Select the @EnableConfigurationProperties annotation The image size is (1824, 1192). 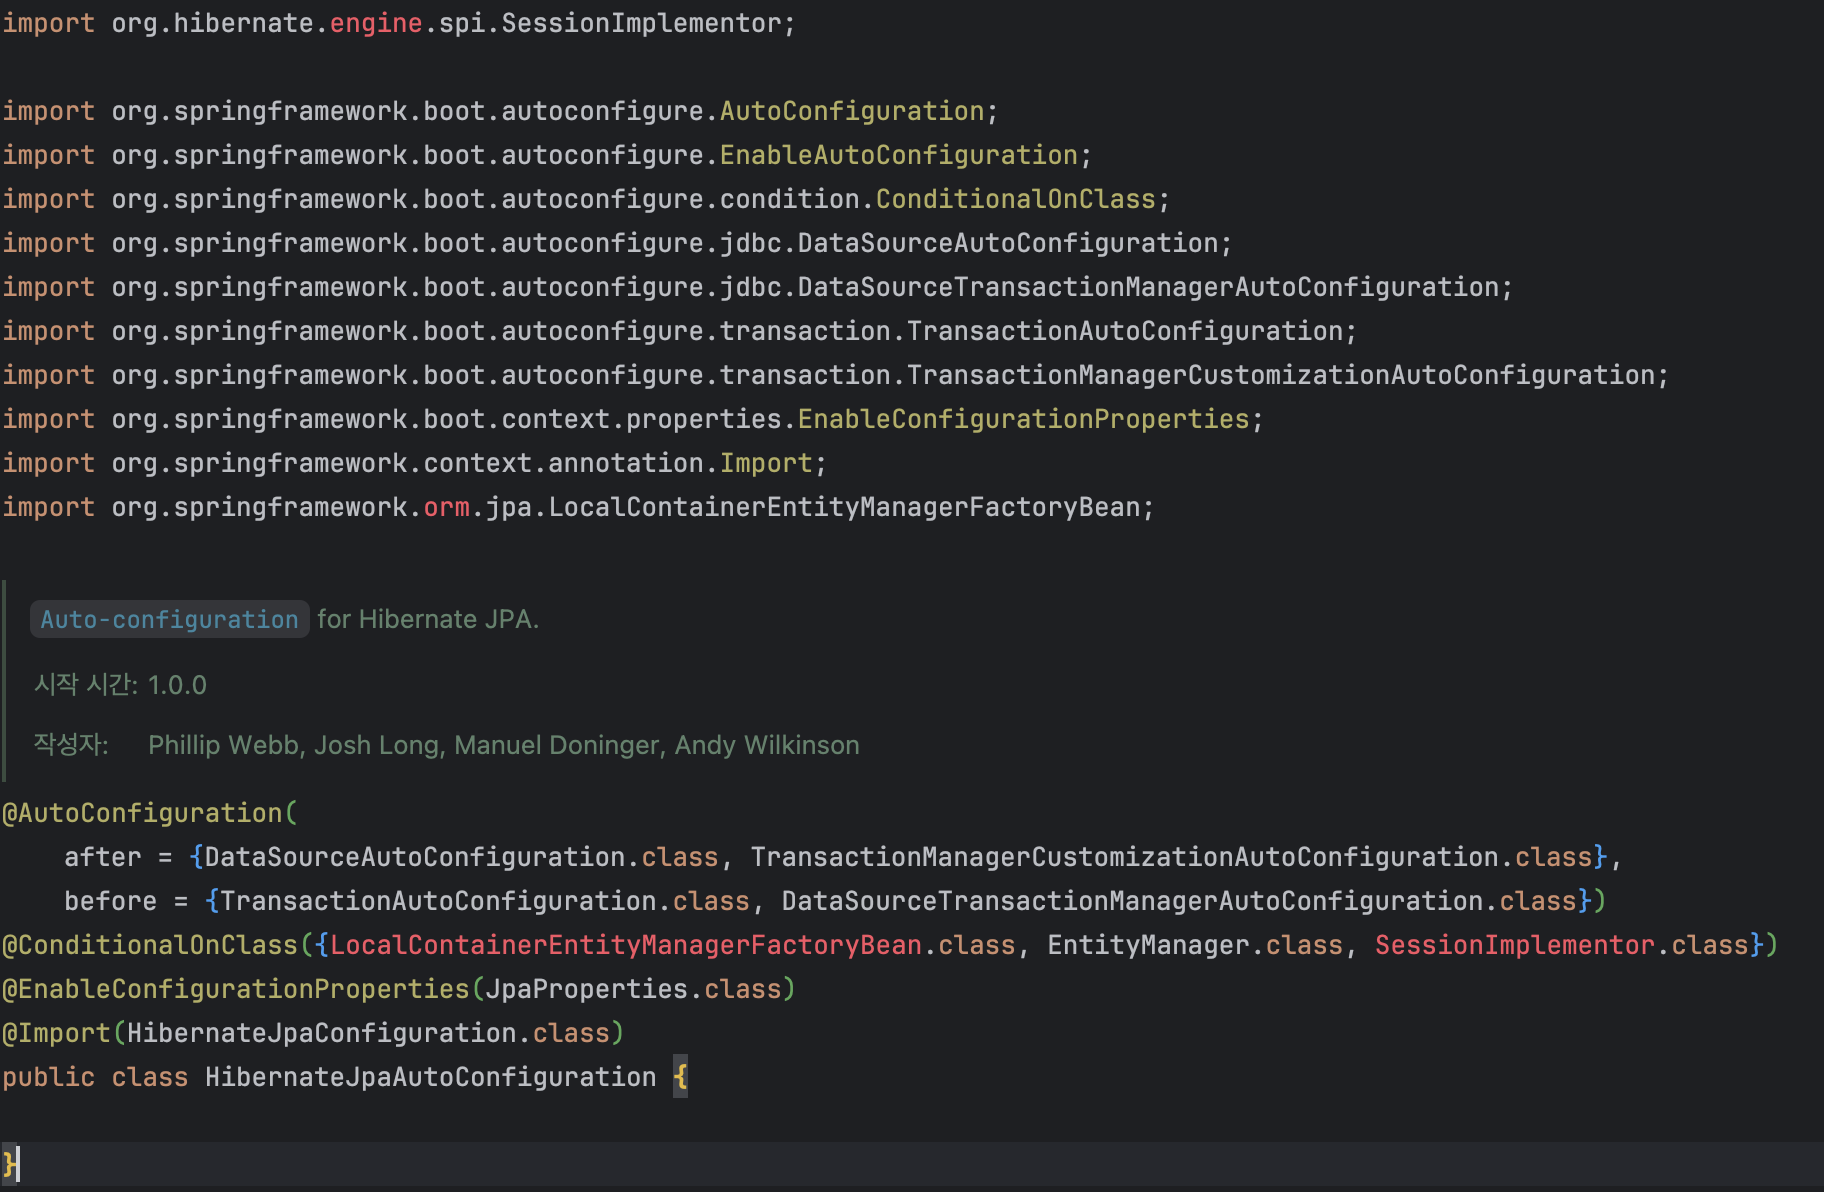(235, 988)
